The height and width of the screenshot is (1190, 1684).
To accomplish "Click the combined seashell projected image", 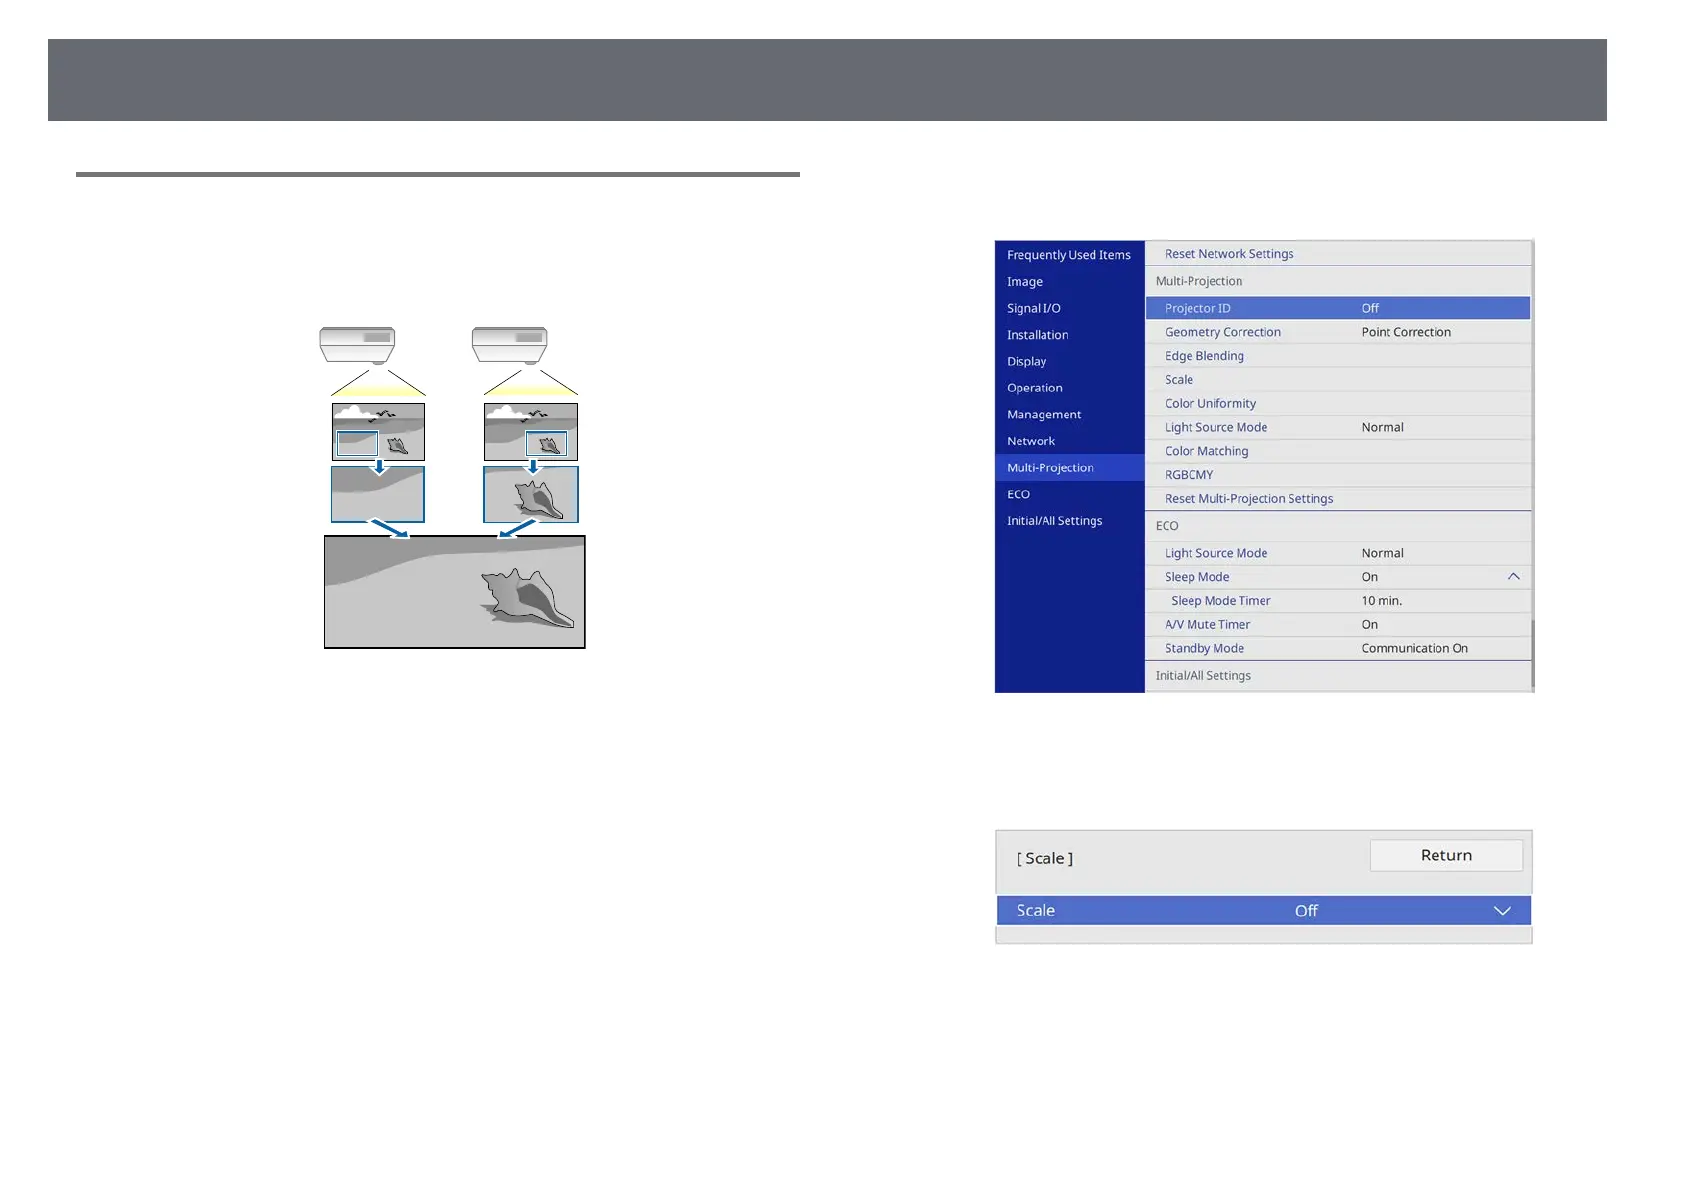I will (x=455, y=592).
